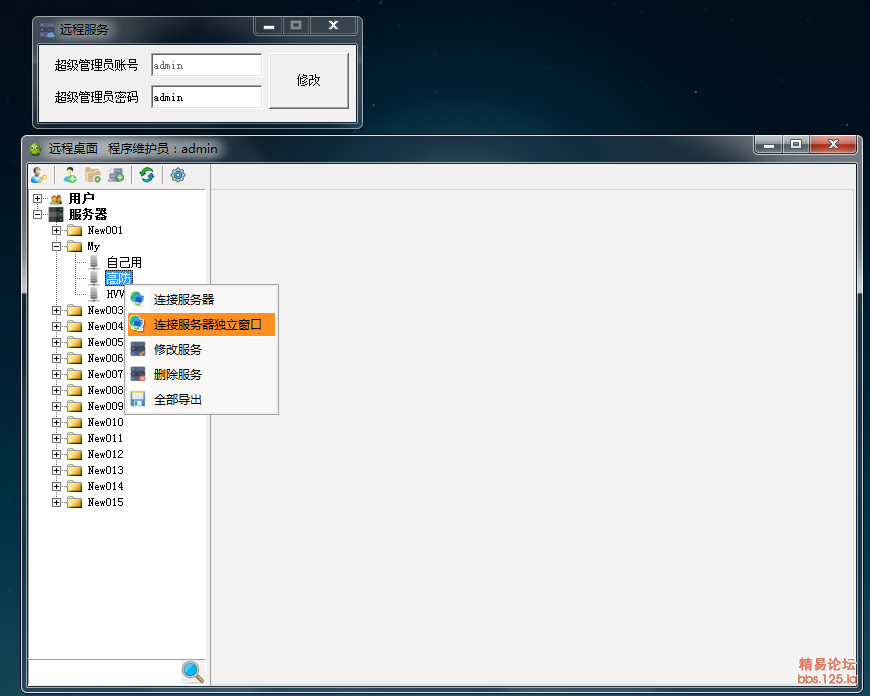Select the 高防 server entry
The width and height of the screenshot is (870, 696).
pos(119,278)
